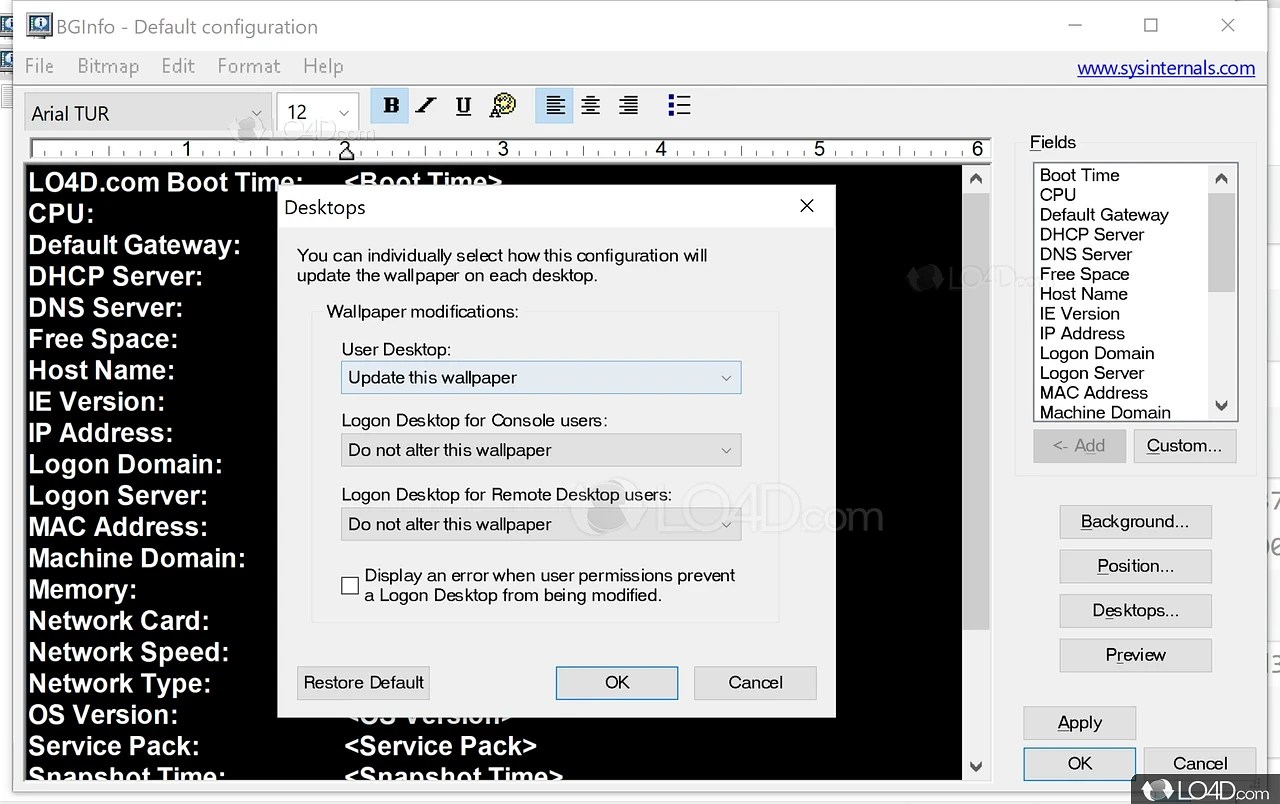
Task: Click the "<Service Pack>" value in the editor
Action: click(x=440, y=746)
